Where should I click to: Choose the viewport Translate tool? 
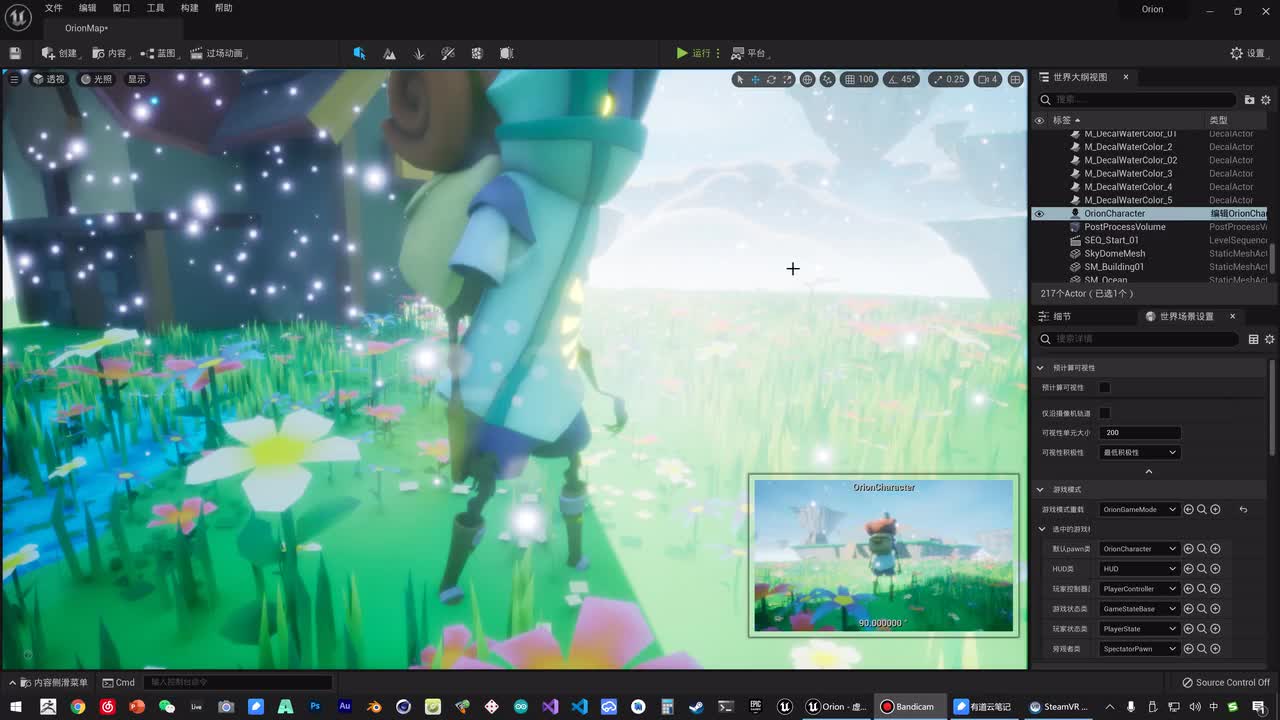pos(755,79)
